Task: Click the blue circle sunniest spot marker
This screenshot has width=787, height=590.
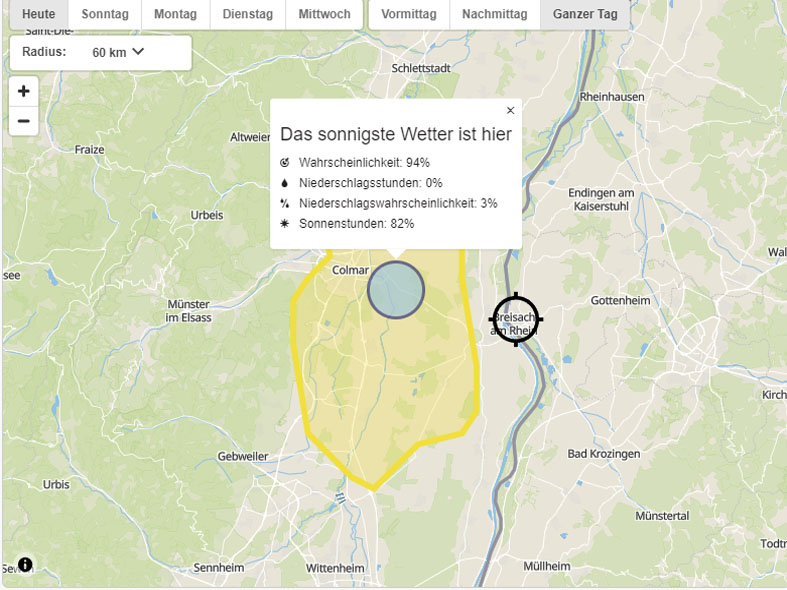Action: pos(396,291)
